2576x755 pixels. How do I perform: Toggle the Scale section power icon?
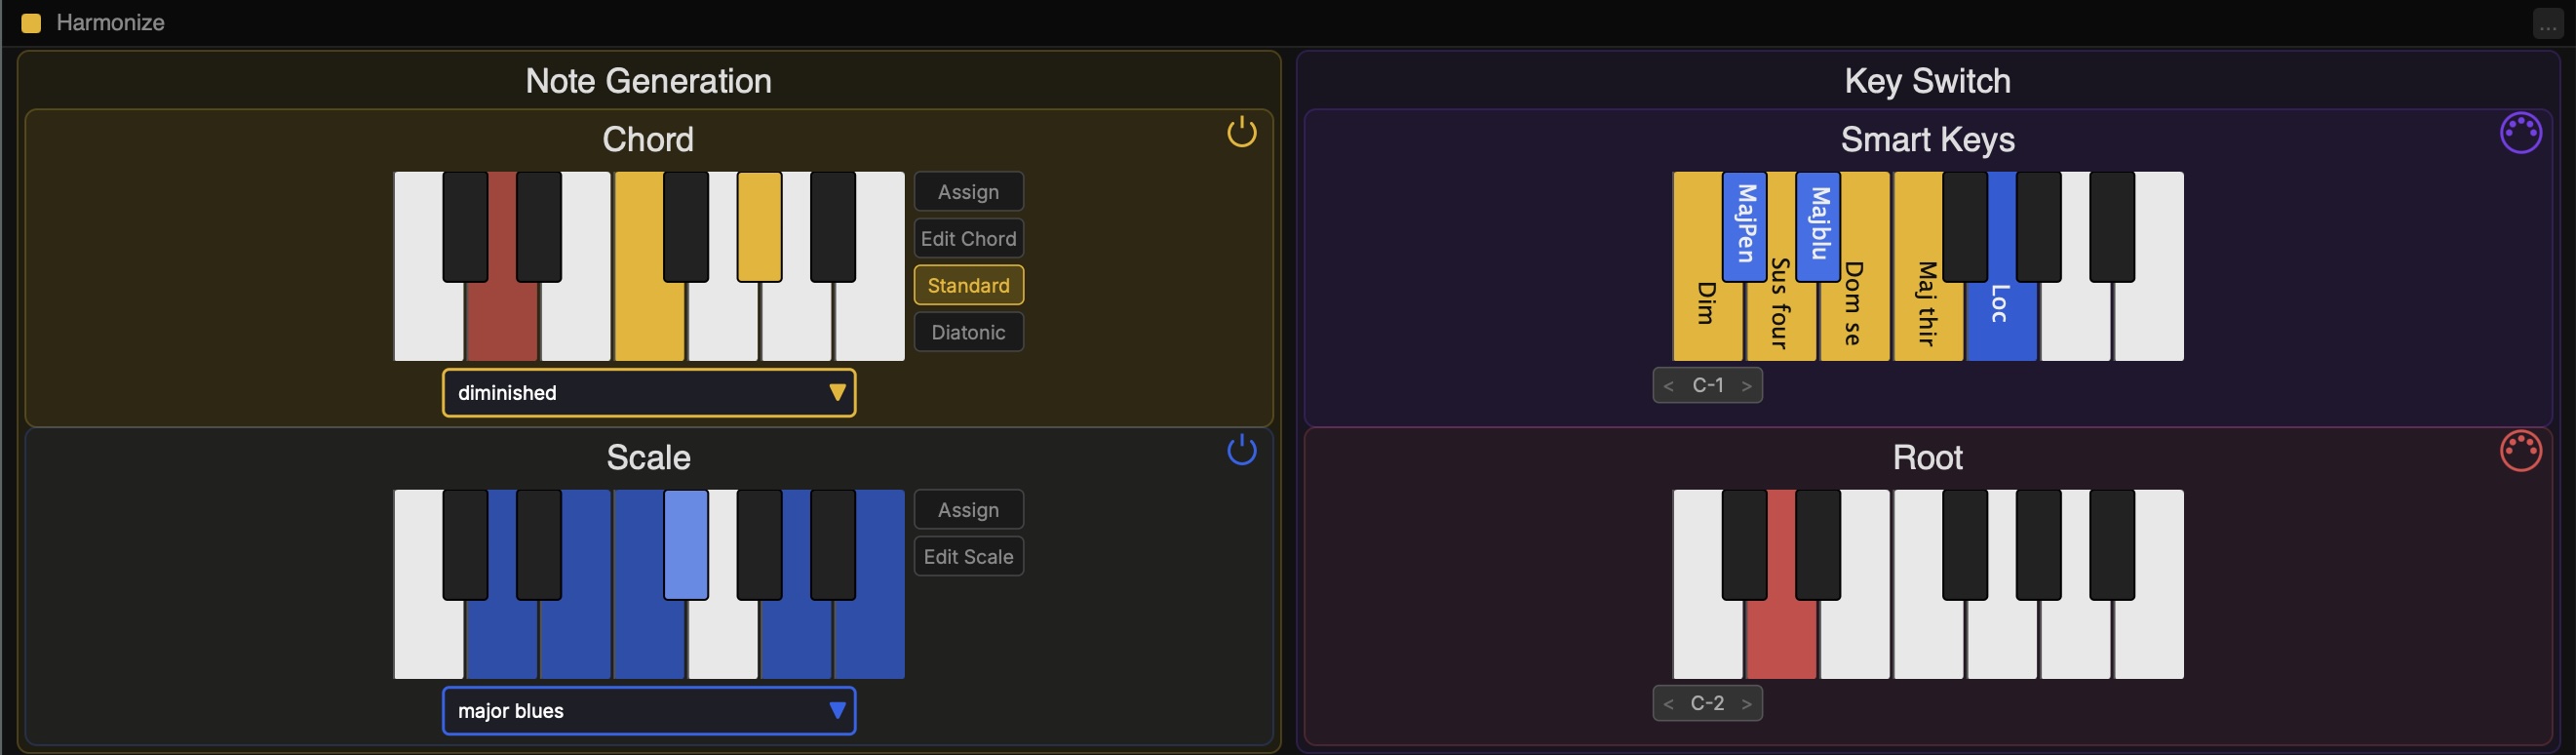coord(1241,449)
